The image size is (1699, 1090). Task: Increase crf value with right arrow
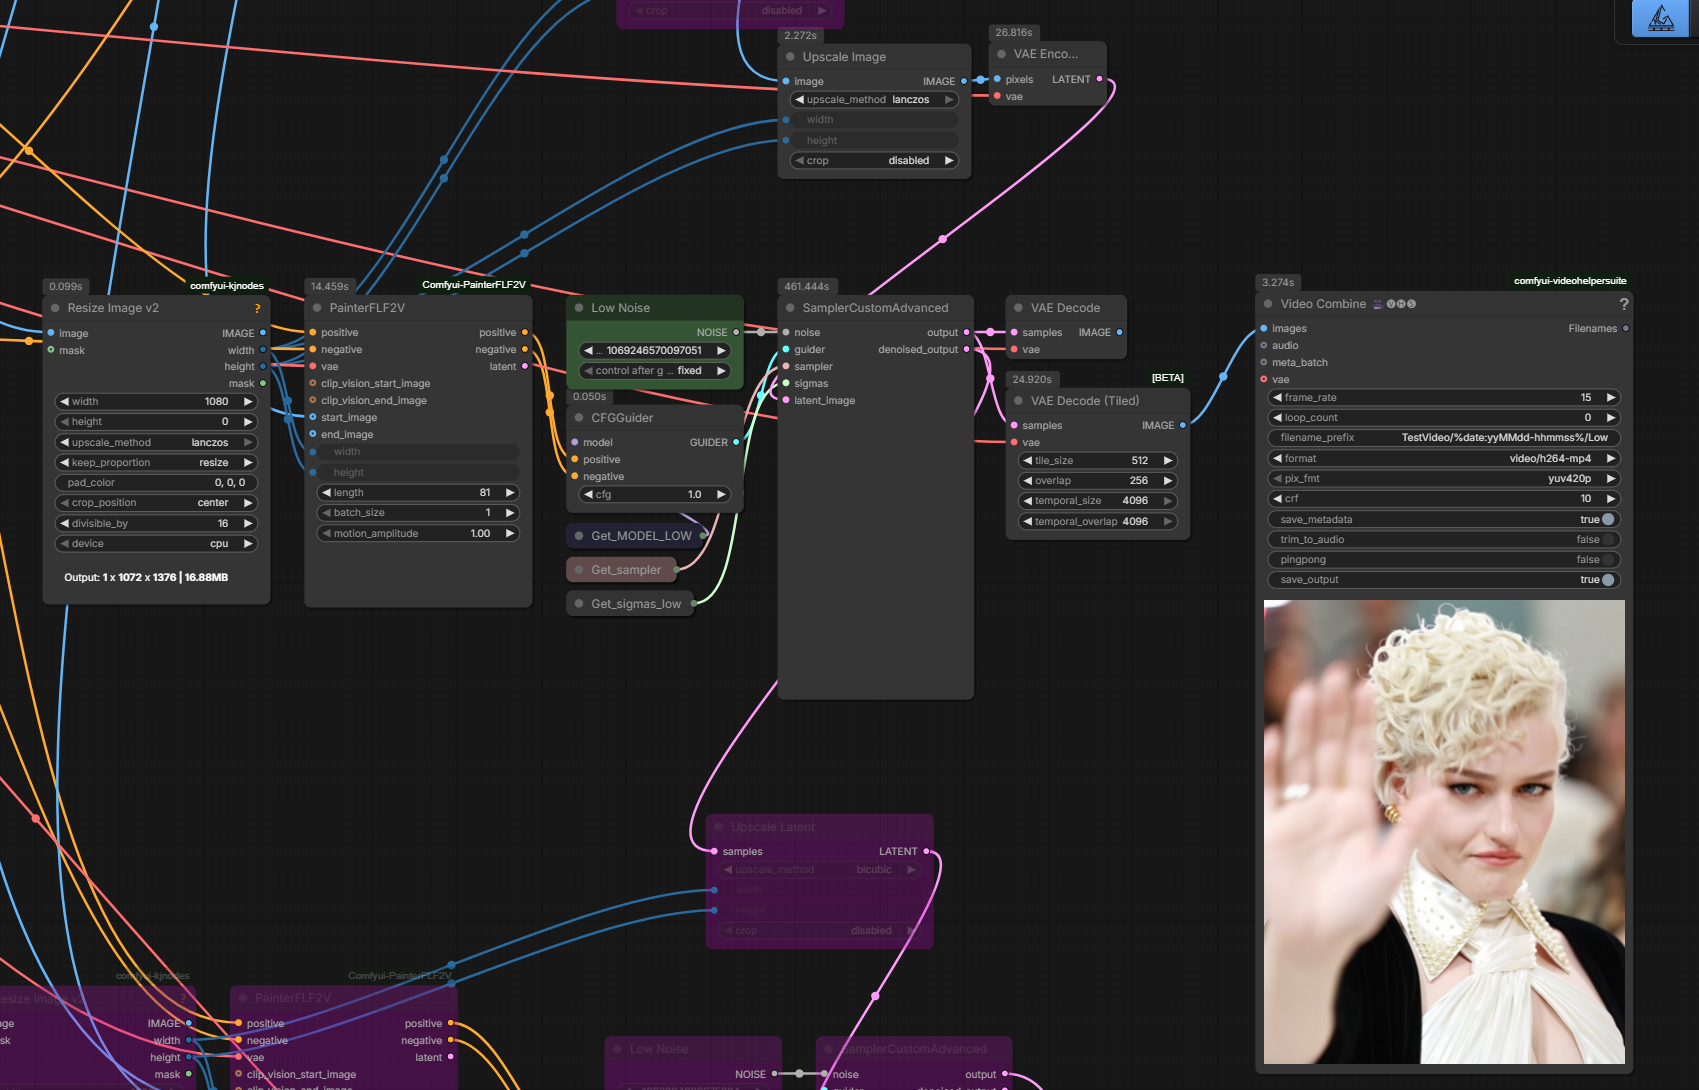[1610, 499]
